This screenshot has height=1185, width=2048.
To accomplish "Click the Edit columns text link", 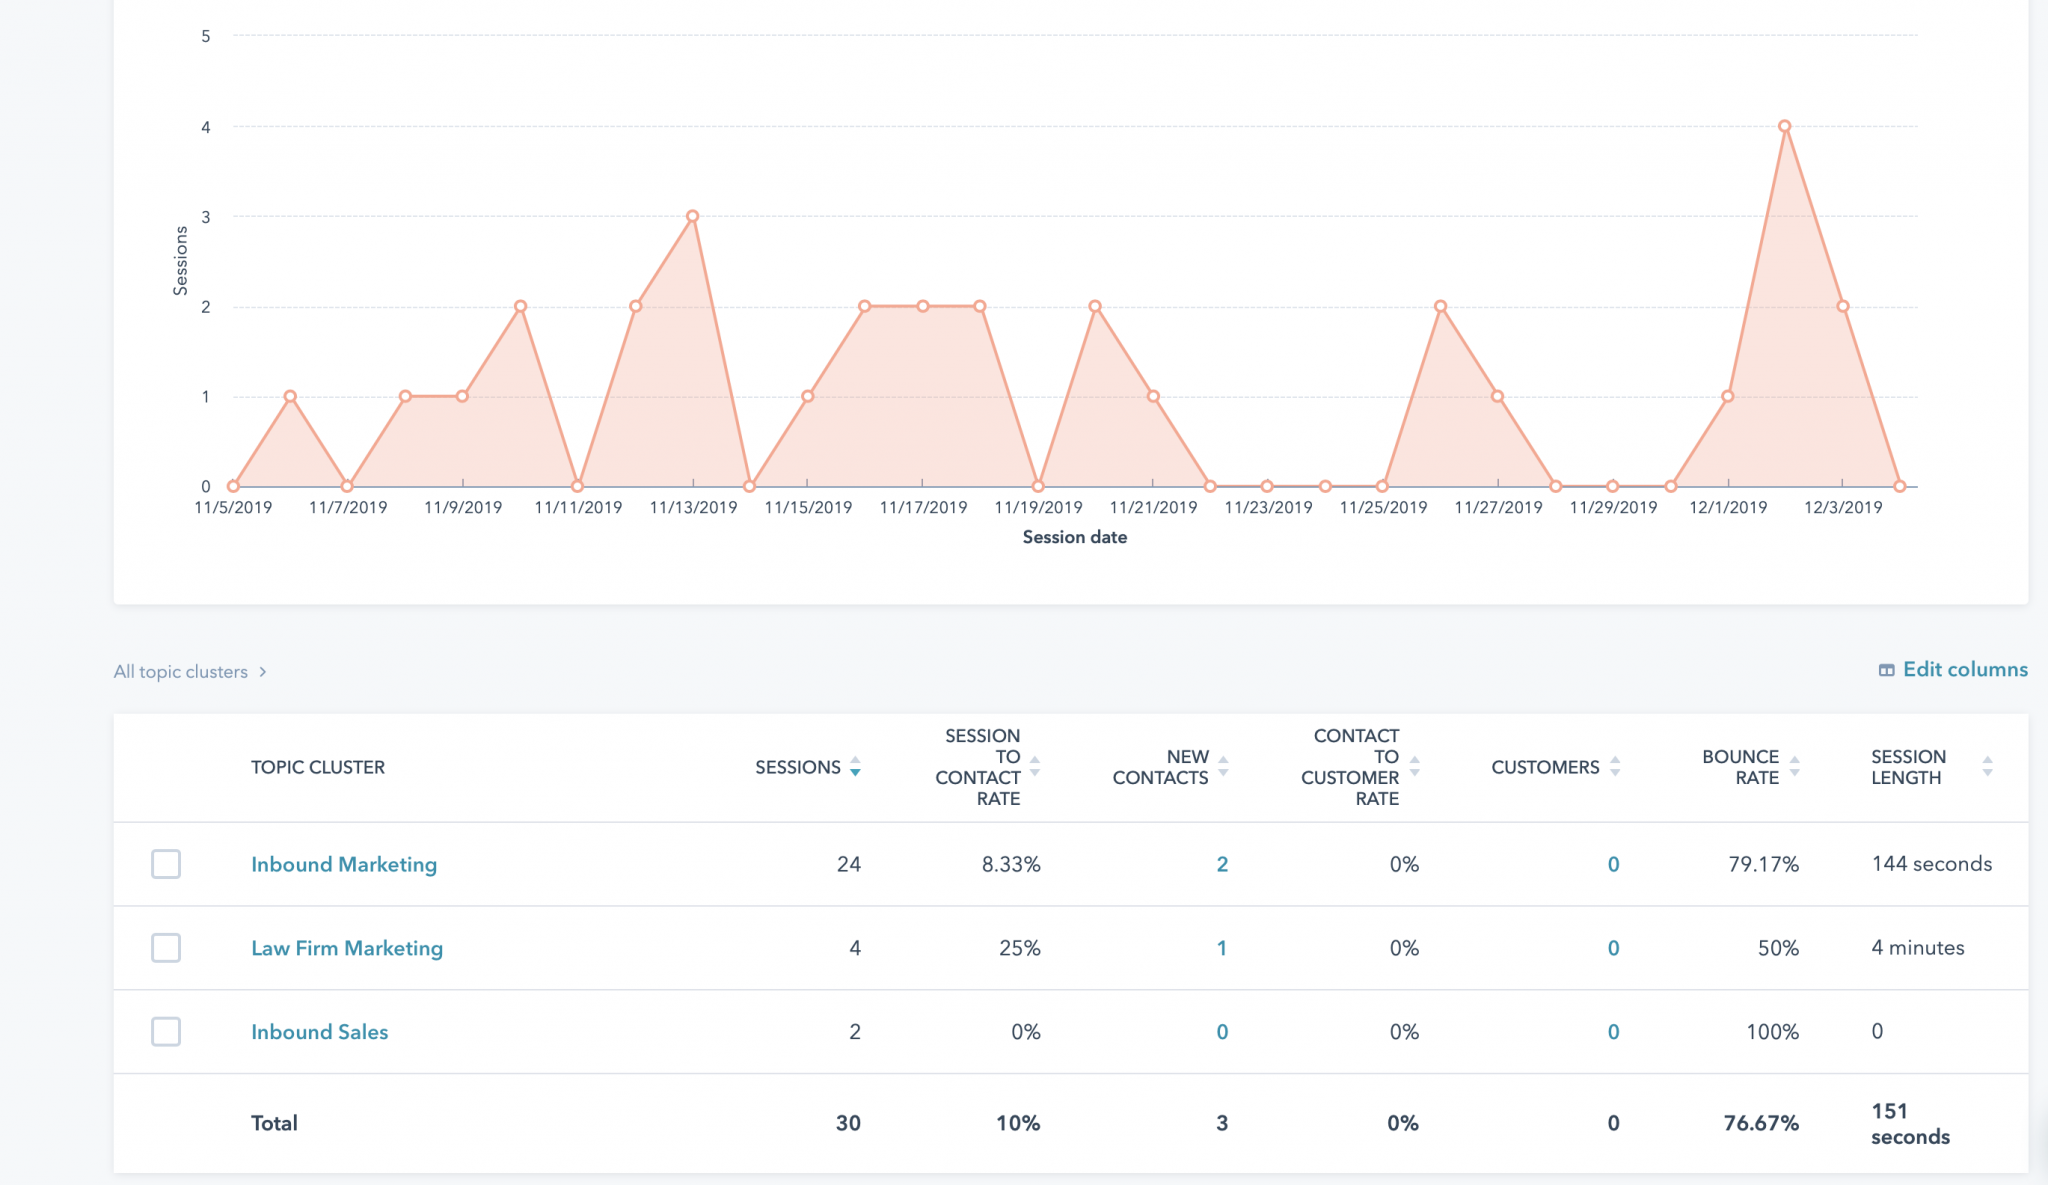I will tap(1964, 669).
